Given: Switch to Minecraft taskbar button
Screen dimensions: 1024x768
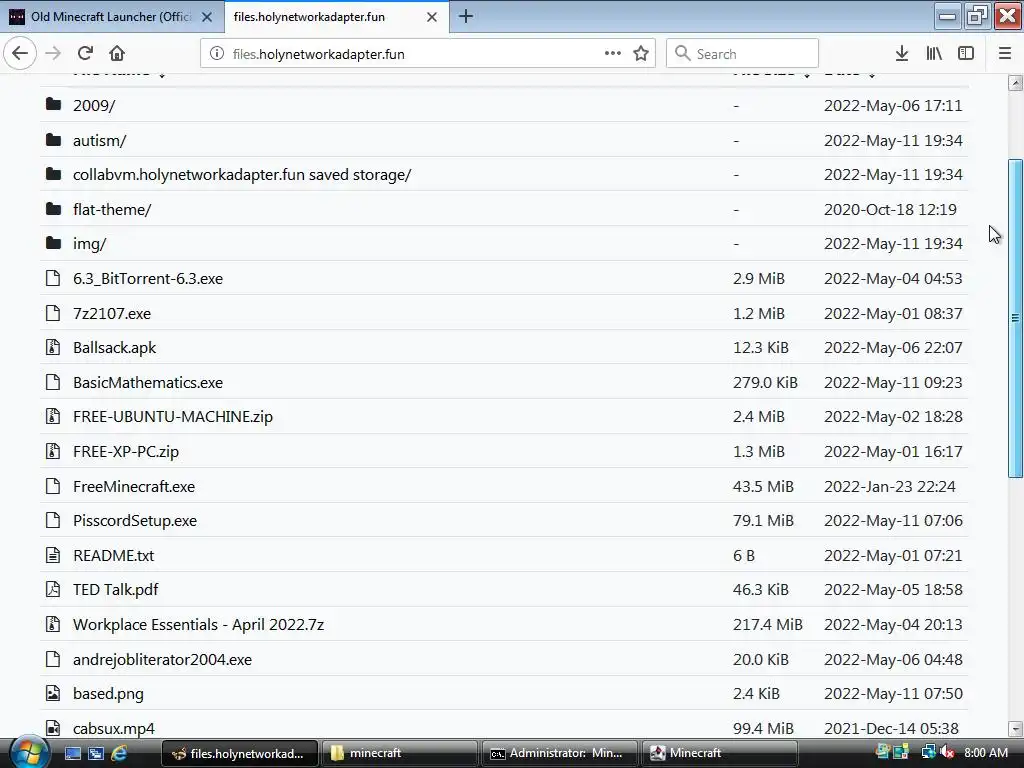Looking at the screenshot, I should click(x=720, y=753).
